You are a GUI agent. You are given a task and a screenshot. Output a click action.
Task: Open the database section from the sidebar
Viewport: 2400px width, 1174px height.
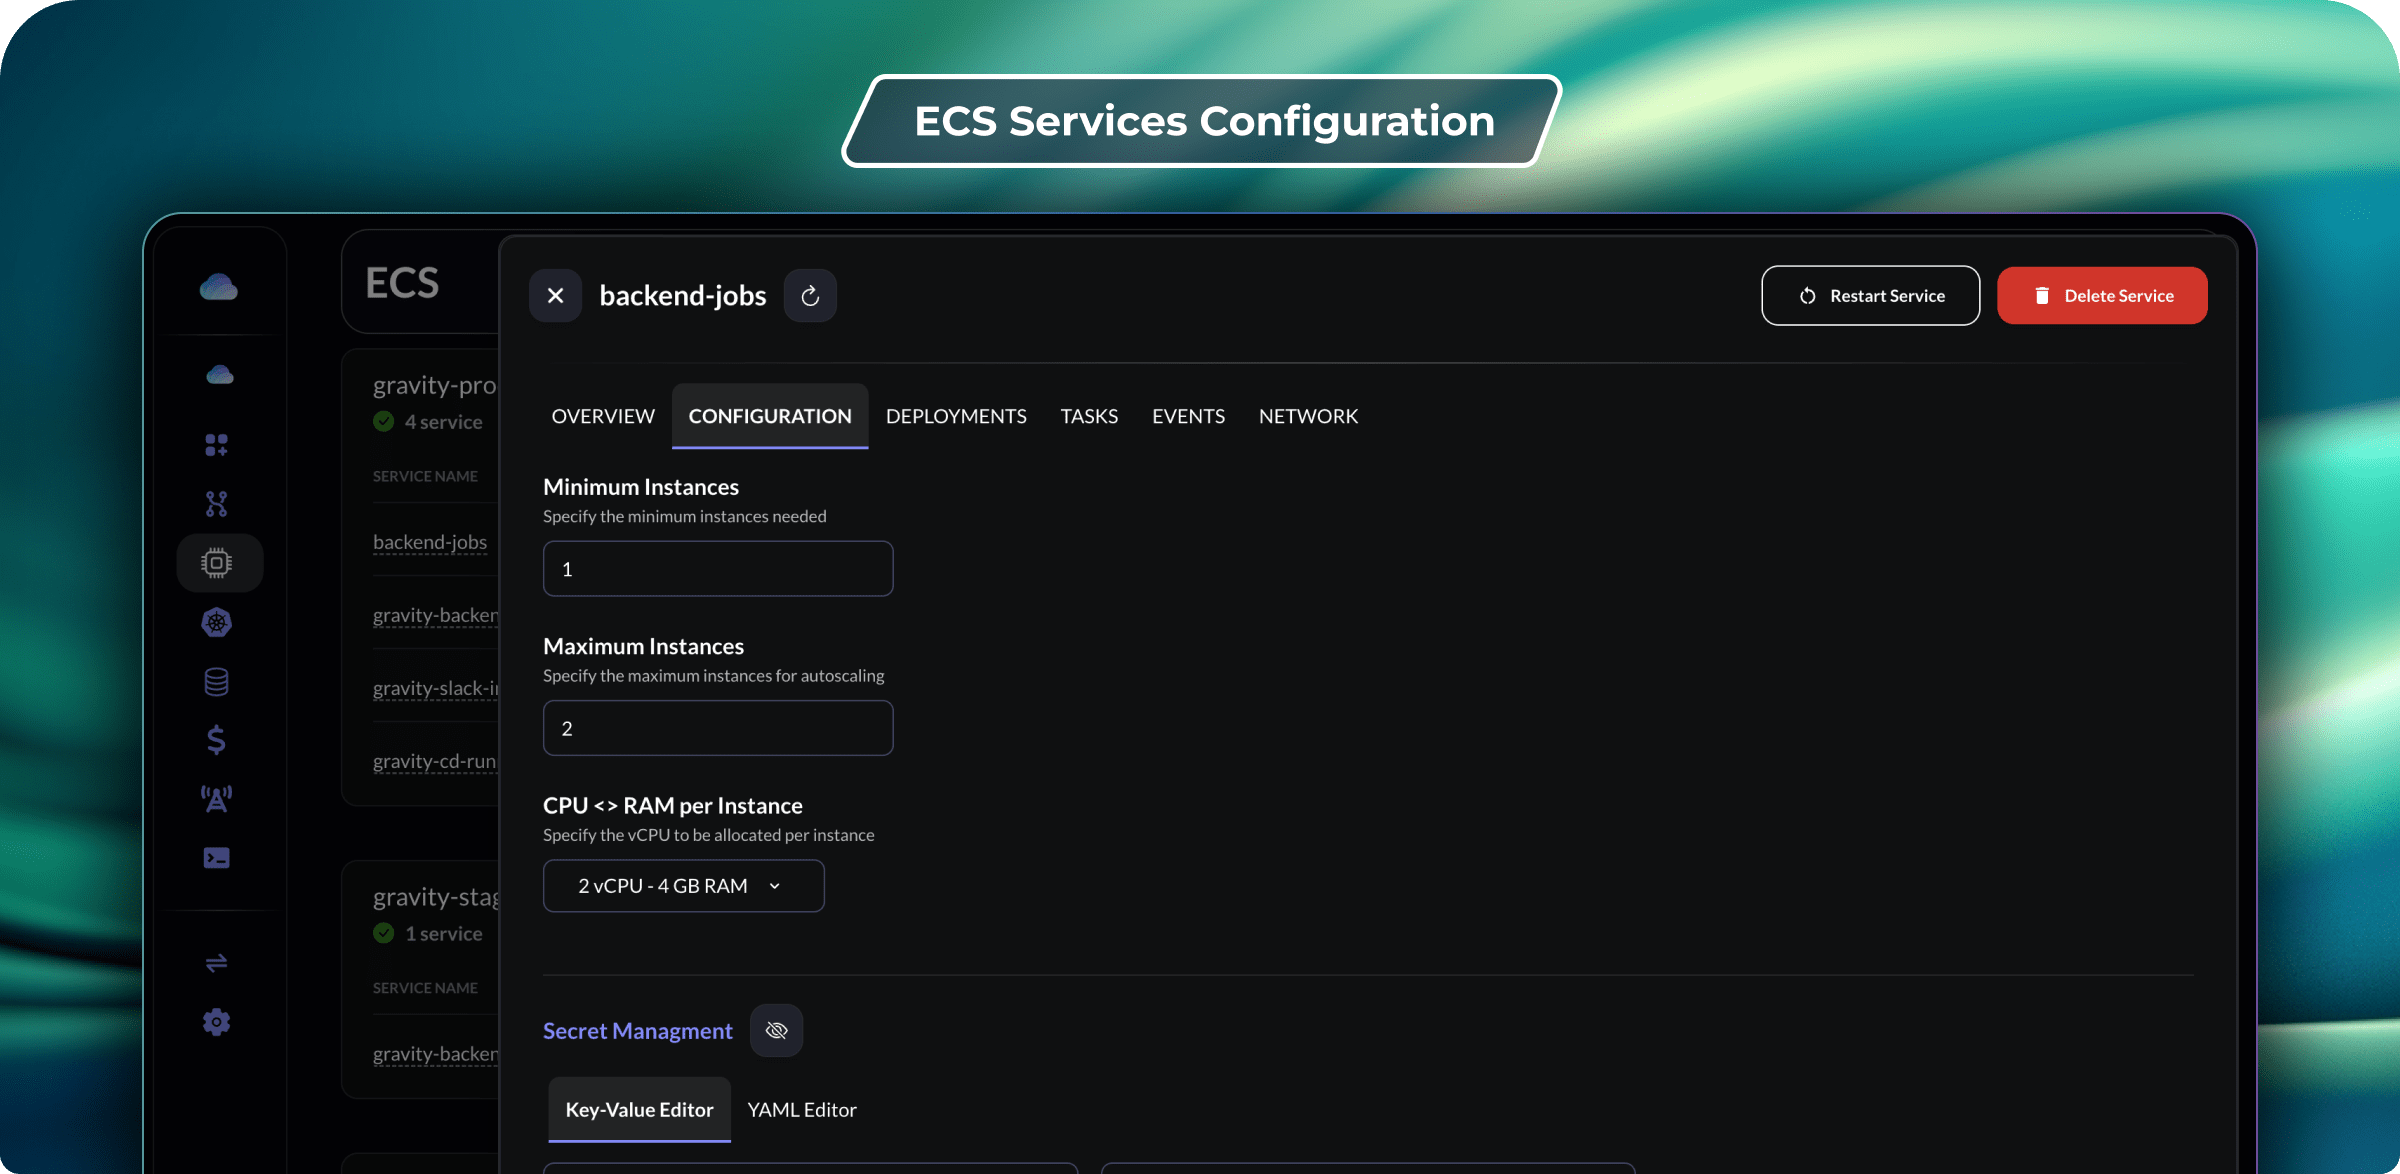pyautogui.click(x=216, y=681)
